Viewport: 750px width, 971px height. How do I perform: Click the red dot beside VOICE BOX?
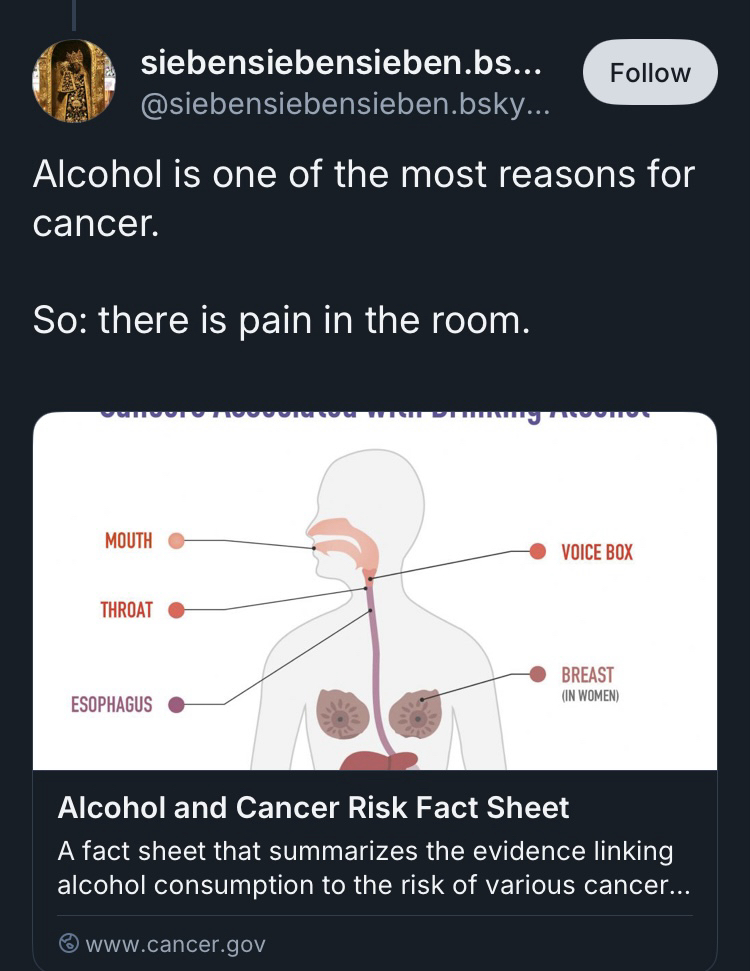pyautogui.click(x=538, y=551)
